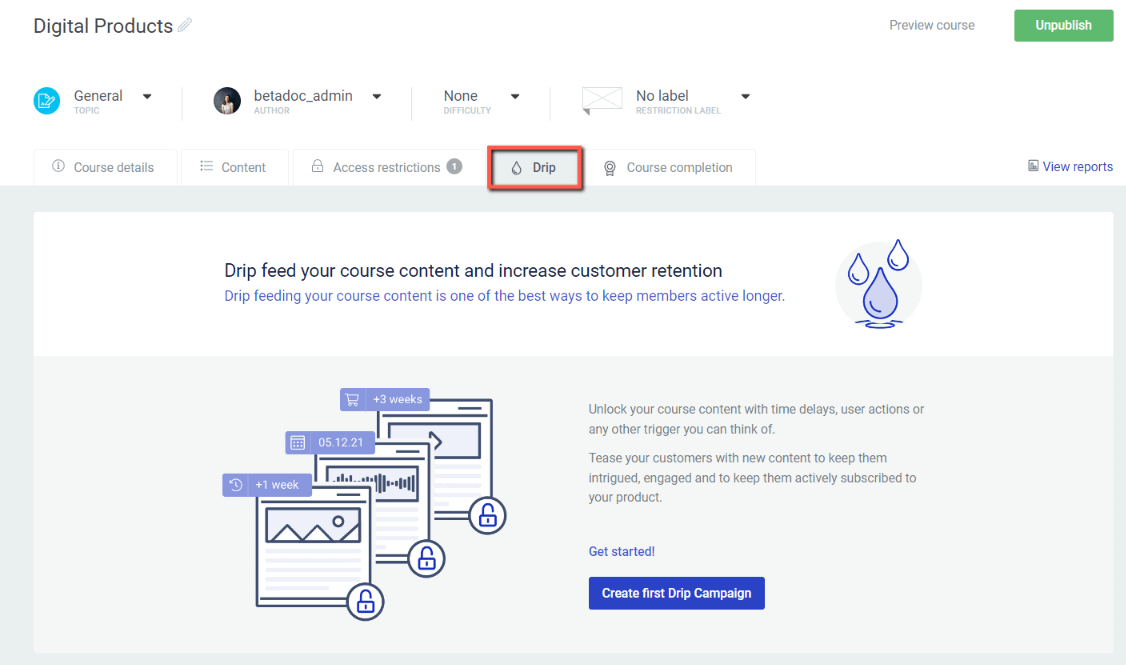Expand the Difficulty dropdown set to None

(x=515, y=97)
